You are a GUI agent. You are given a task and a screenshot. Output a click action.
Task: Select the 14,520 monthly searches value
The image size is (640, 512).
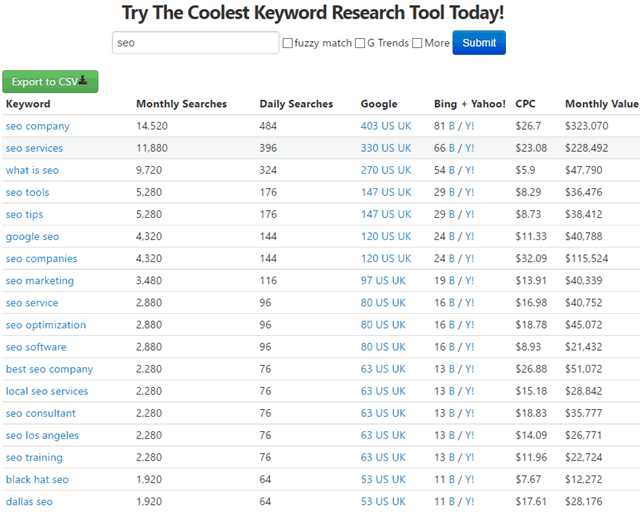pos(152,126)
